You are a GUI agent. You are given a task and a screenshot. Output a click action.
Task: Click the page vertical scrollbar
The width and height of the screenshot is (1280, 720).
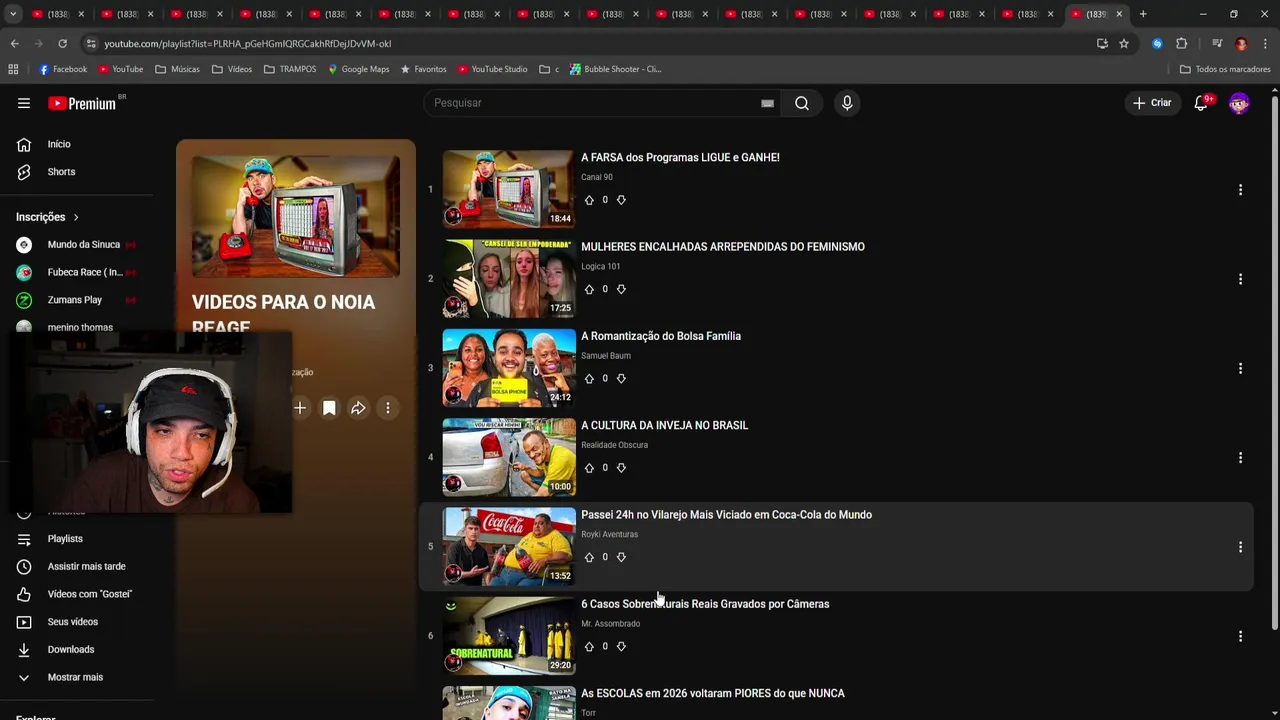pyautogui.click(x=1274, y=365)
